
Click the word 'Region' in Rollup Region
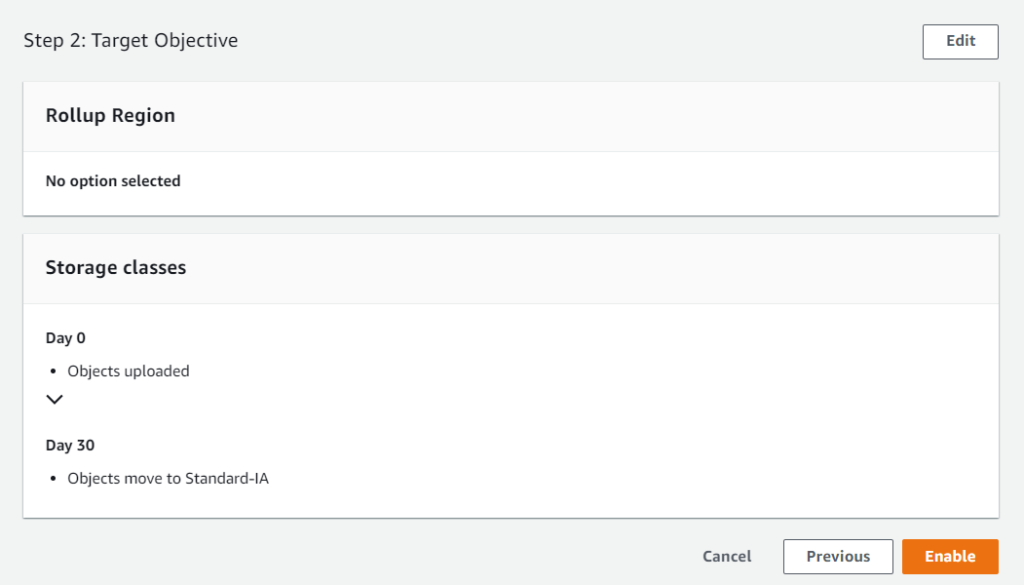tap(143, 116)
